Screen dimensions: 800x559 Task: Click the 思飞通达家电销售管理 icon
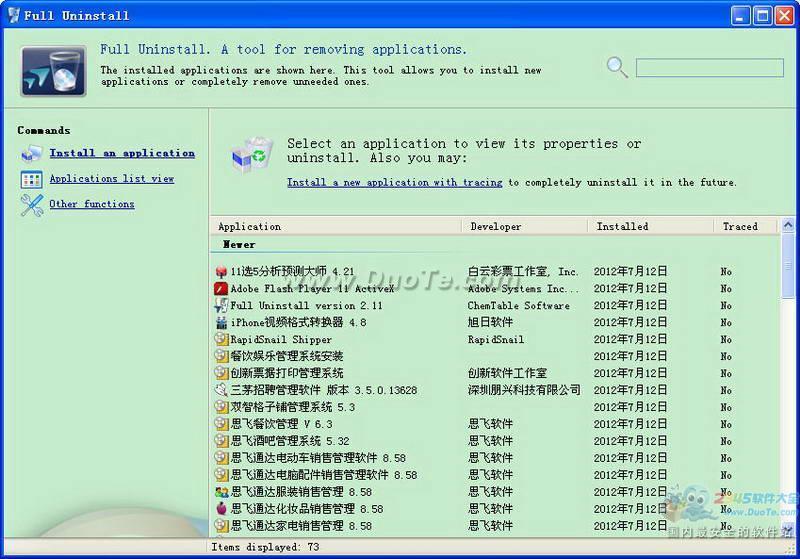tap(221, 525)
